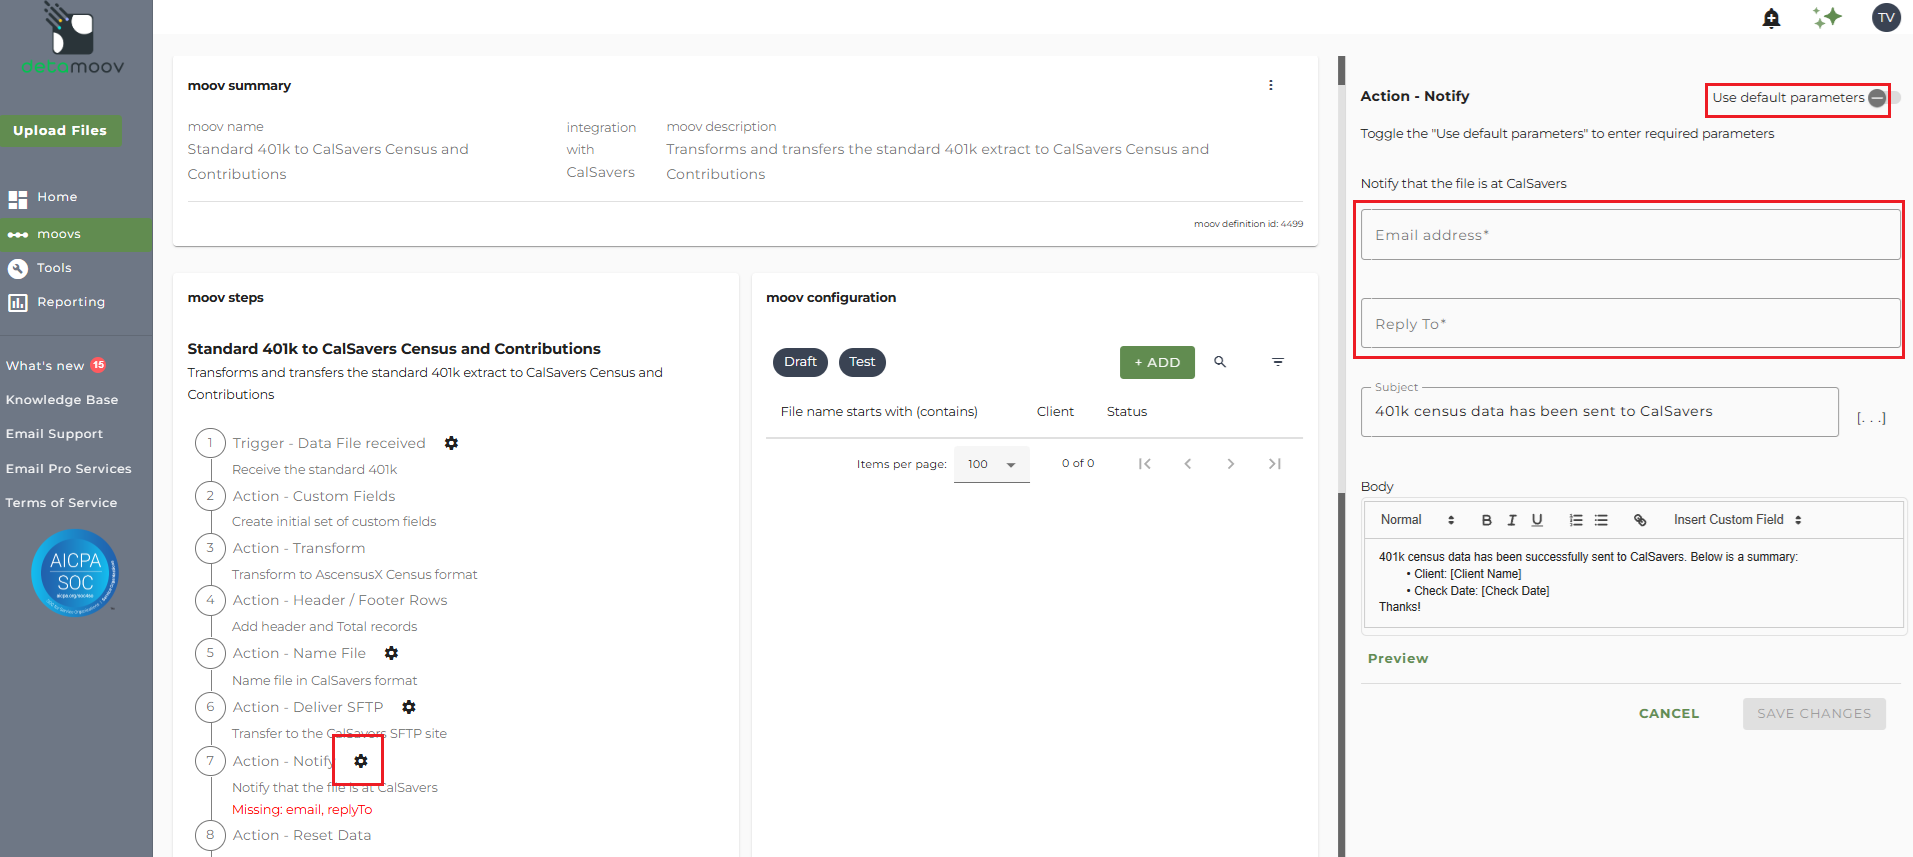
Task: Apply italic formatting in Body editor
Action: (1512, 520)
